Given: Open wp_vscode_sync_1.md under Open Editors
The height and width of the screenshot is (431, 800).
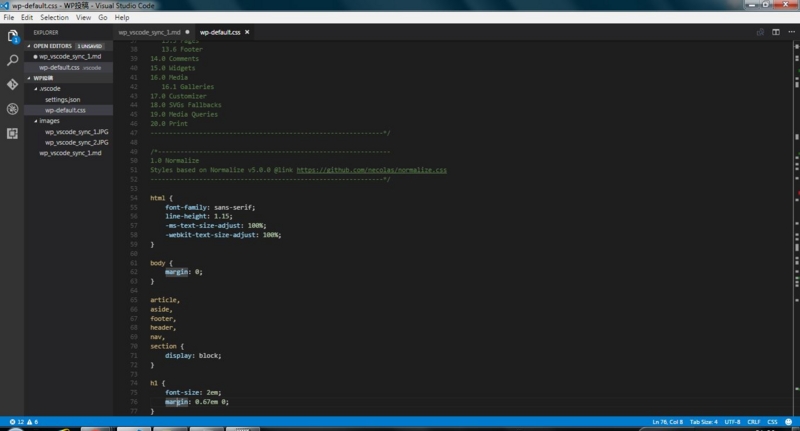Looking at the screenshot, I should click(68, 57).
